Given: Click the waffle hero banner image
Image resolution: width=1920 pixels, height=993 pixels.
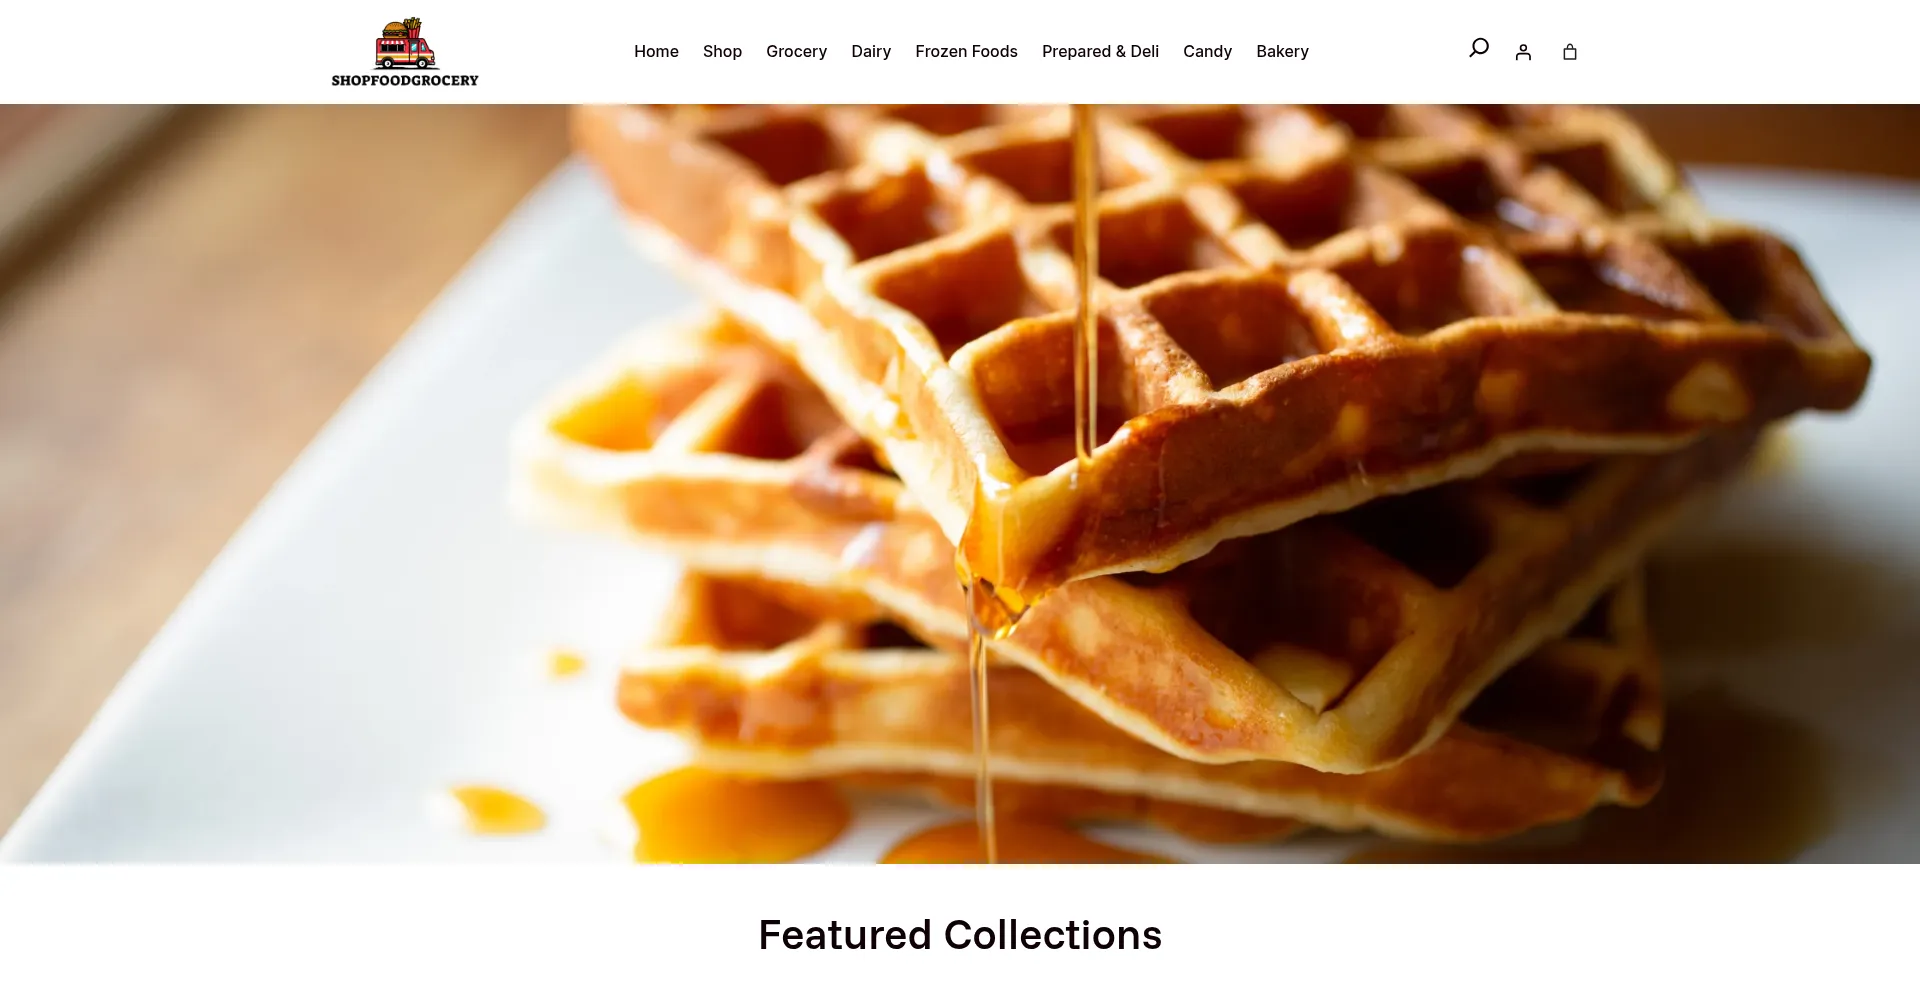Looking at the screenshot, I should click(x=960, y=484).
